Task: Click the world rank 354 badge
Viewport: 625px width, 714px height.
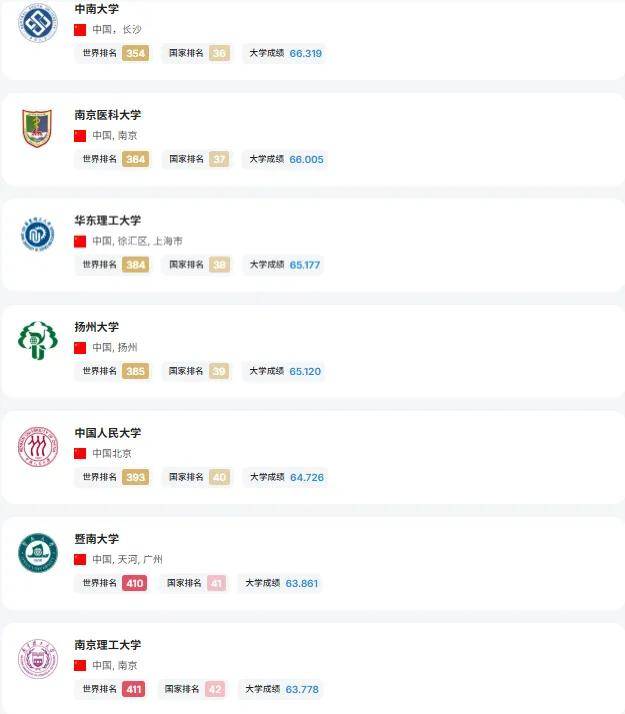Action: (x=136, y=53)
